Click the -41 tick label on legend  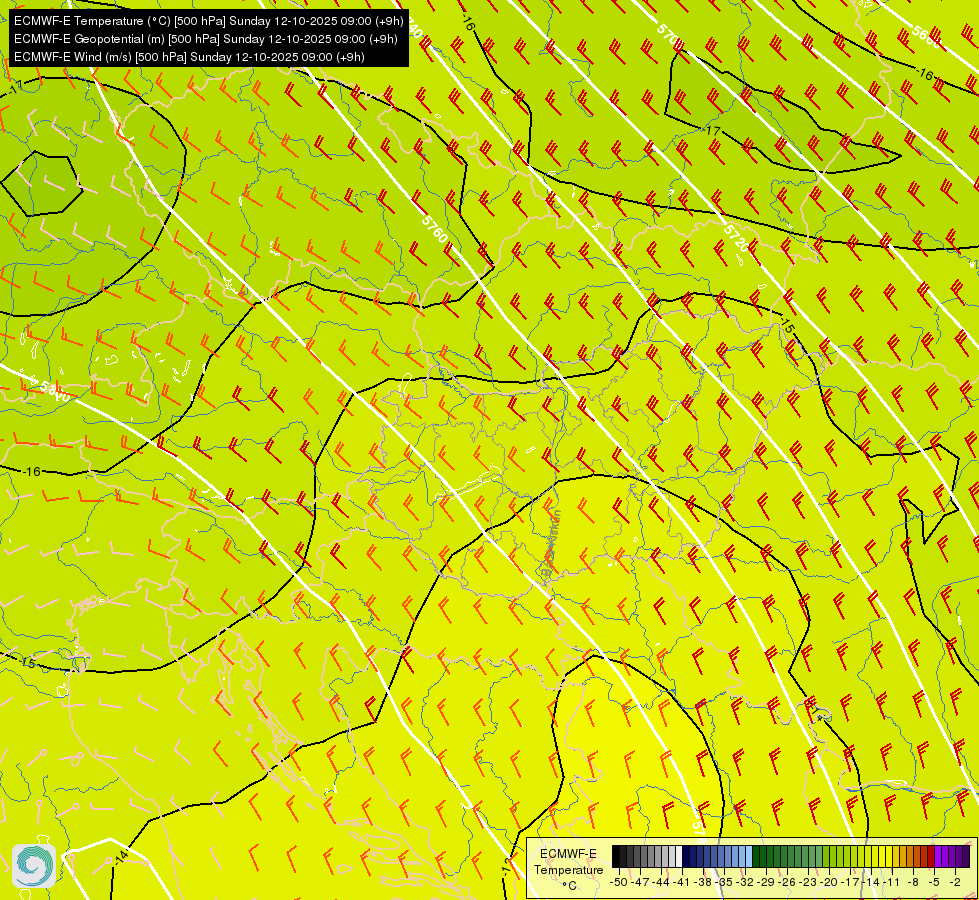coord(681,882)
